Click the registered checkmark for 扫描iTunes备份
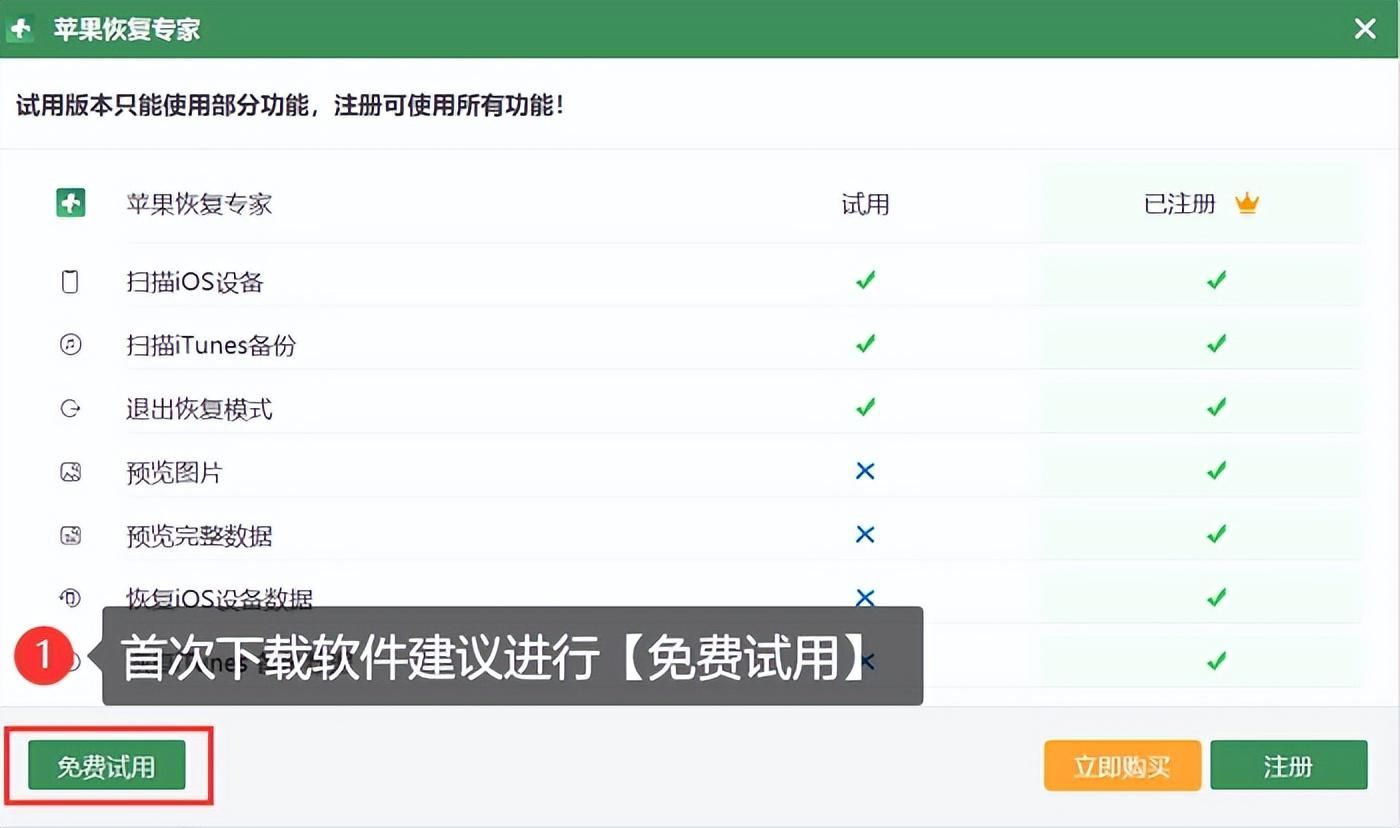1400x828 pixels. coord(1217,344)
